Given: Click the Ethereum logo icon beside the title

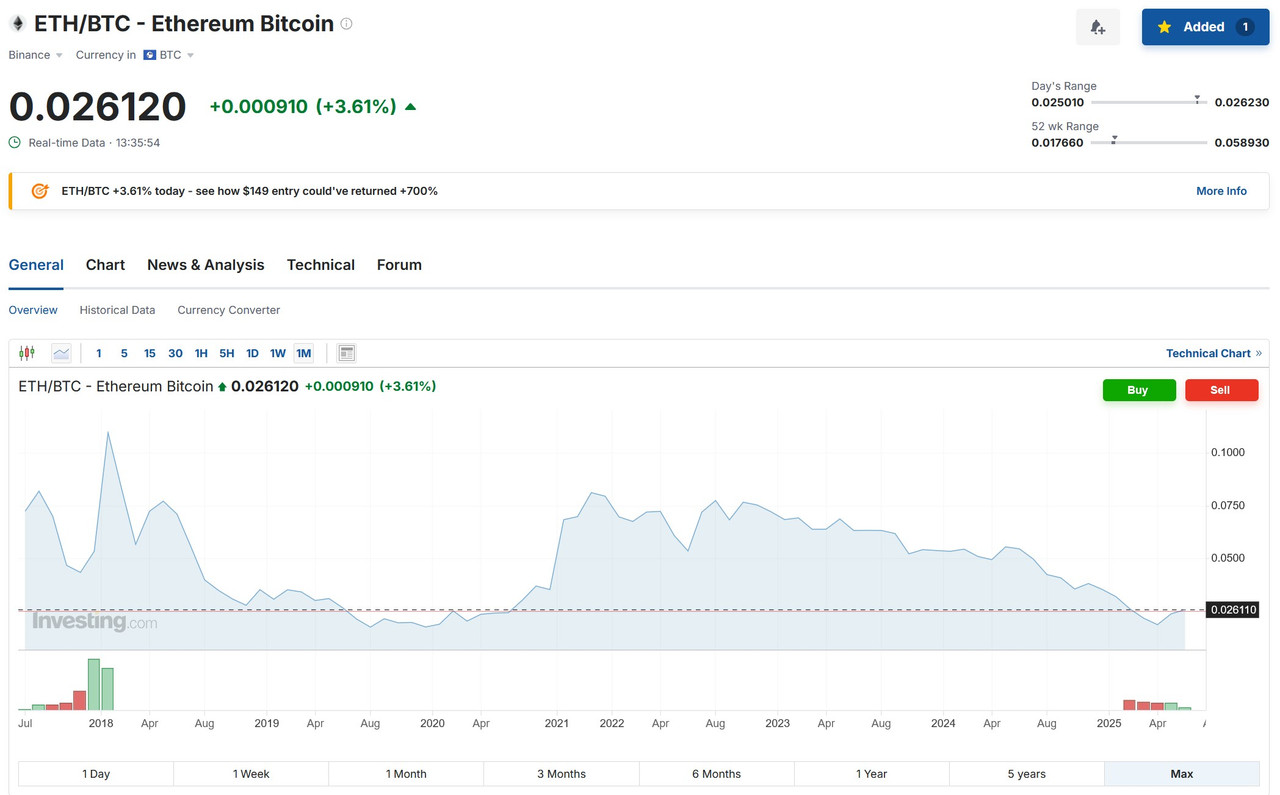Looking at the screenshot, I should click(x=18, y=24).
